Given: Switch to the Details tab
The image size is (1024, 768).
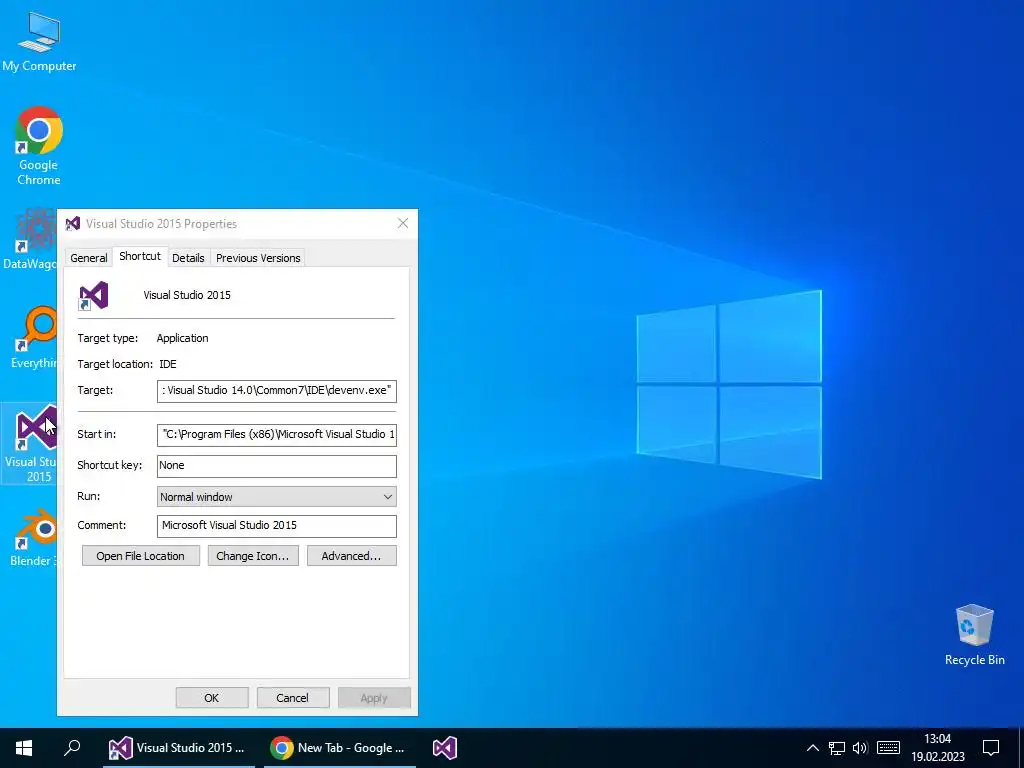Looking at the screenshot, I should tap(188, 258).
